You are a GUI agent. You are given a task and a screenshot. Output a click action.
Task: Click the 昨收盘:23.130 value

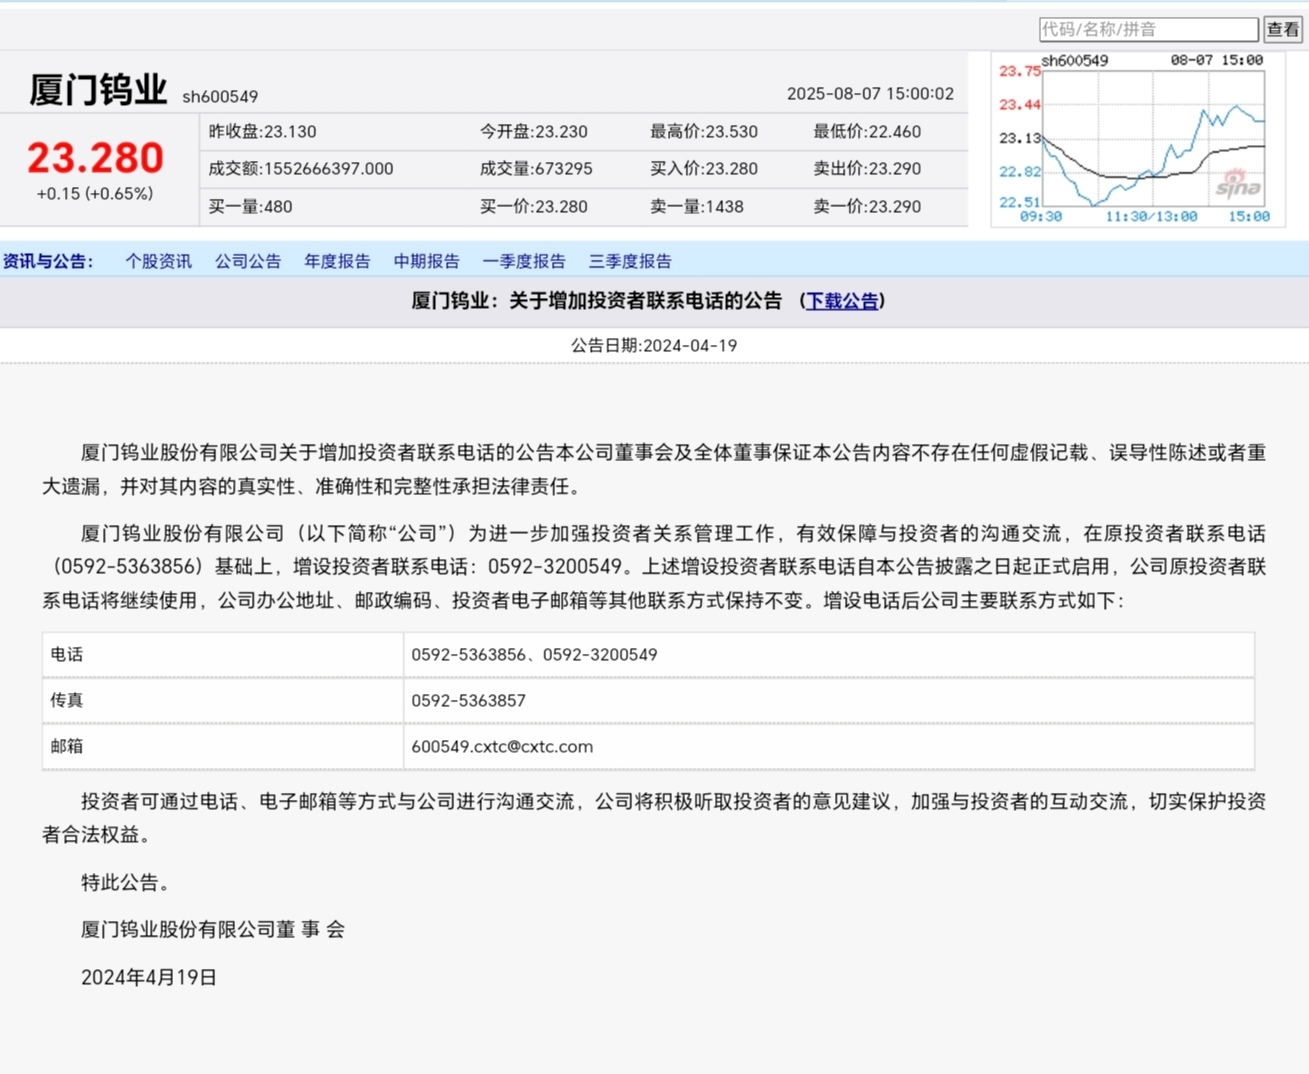click(x=263, y=132)
